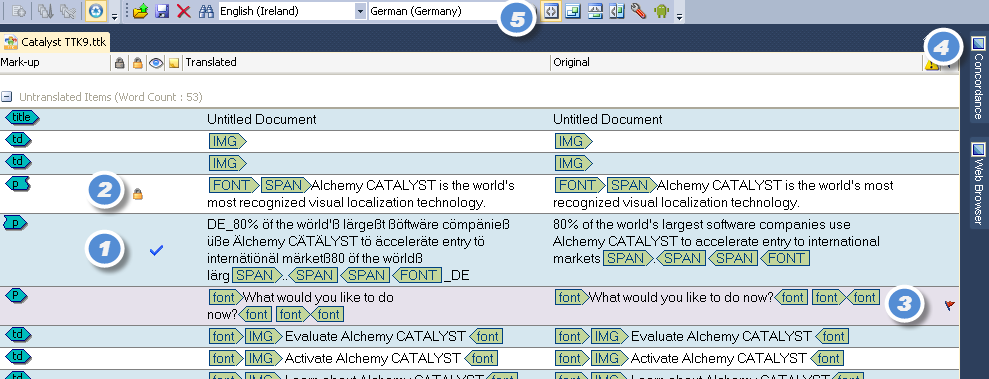
Task: Click the open file folder icon
Action: (140, 11)
